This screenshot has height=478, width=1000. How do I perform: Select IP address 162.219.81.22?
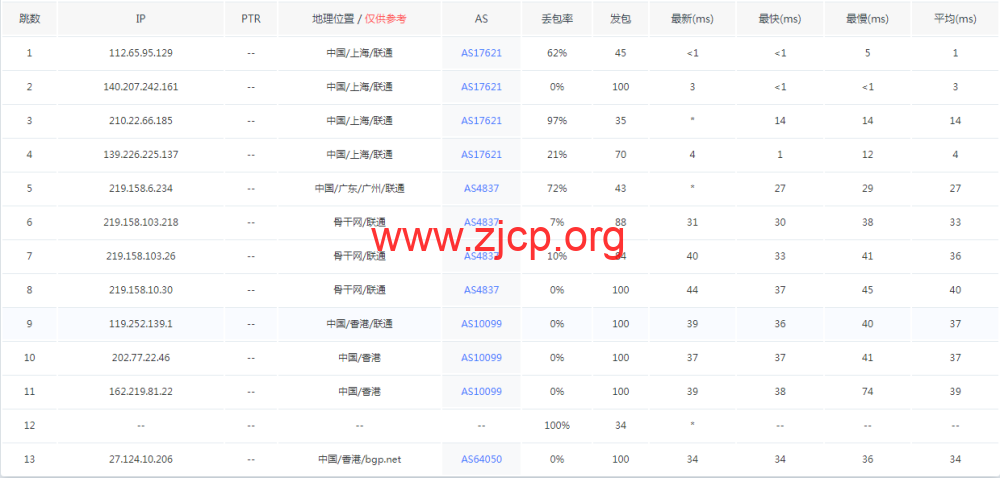pos(141,391)
